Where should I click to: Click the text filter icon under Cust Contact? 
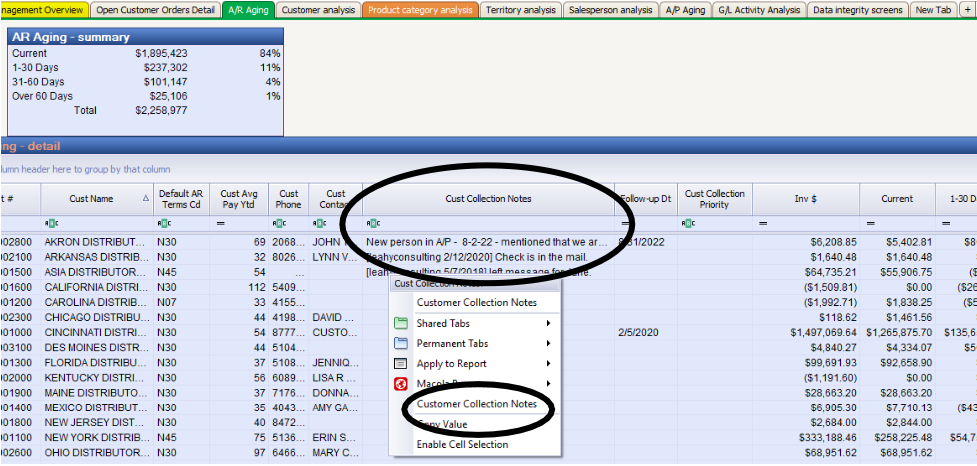318,223
